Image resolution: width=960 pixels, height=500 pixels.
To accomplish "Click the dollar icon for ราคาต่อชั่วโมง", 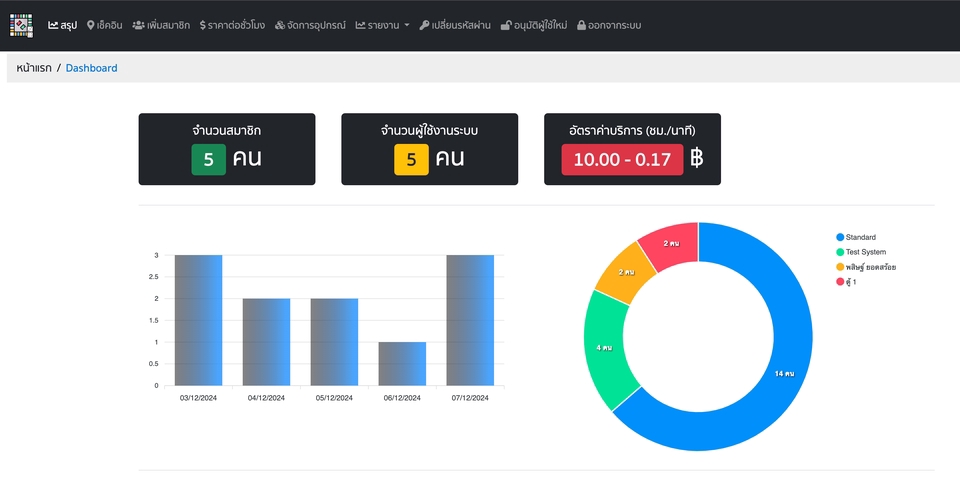I will point(203,25).
